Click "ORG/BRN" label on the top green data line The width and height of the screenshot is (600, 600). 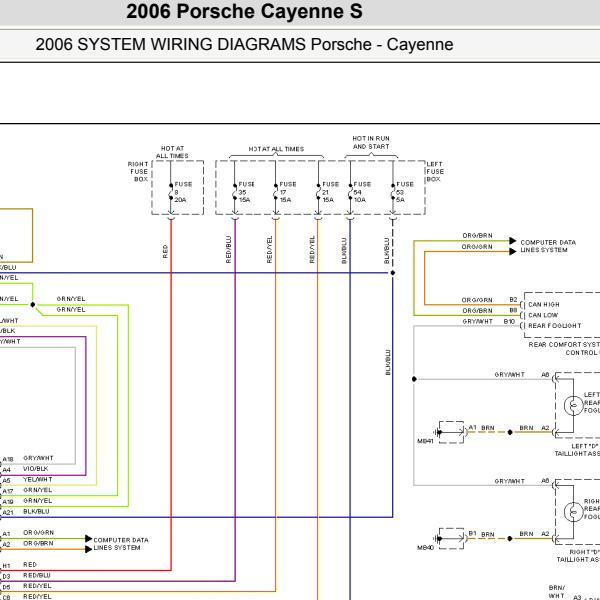click(477, 236)
